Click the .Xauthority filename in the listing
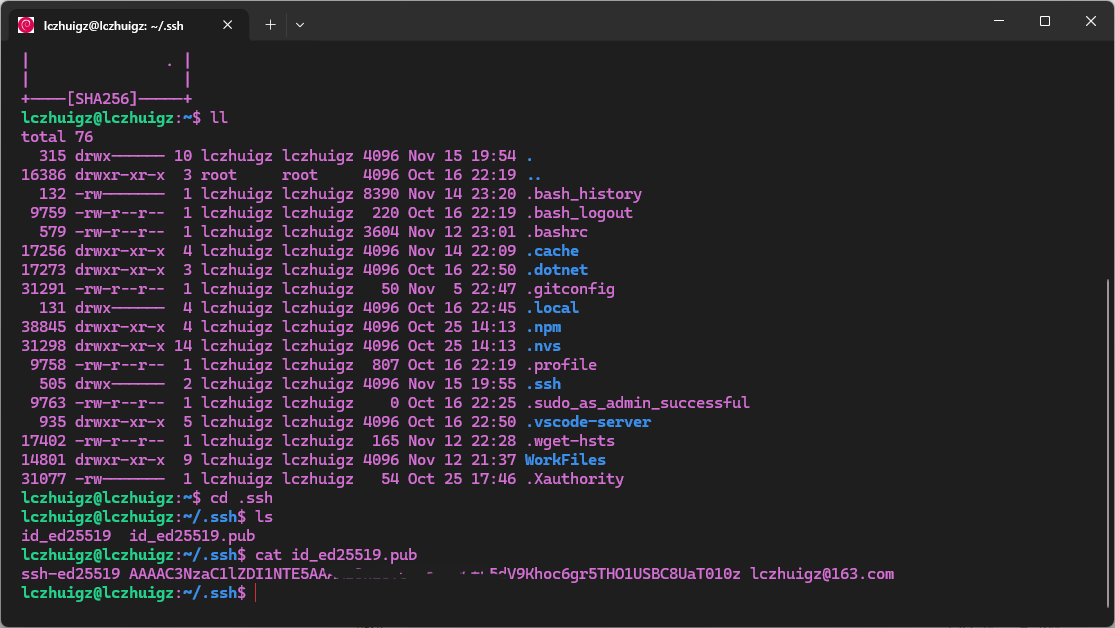 [574, 479]
